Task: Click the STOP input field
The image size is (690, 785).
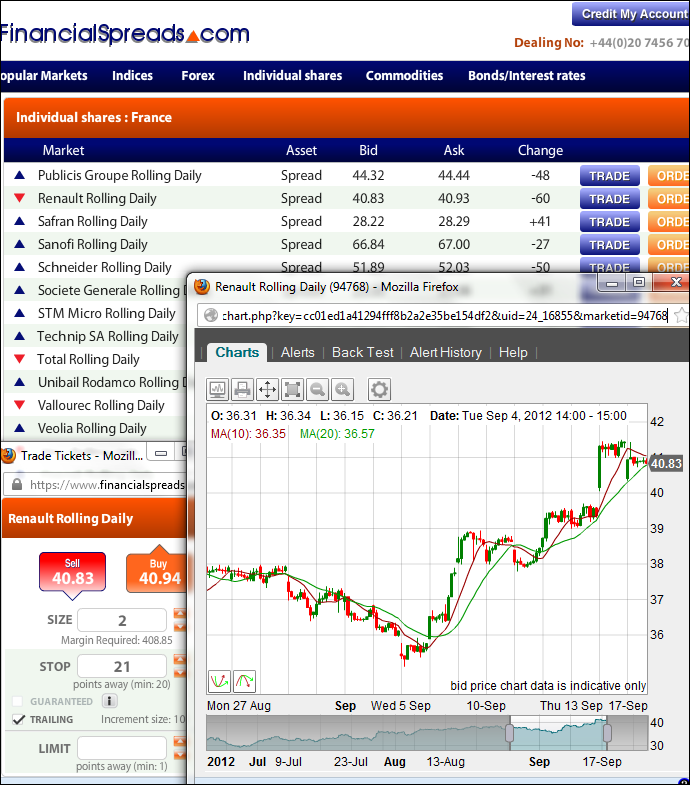Action: click(x=122, y=666)
